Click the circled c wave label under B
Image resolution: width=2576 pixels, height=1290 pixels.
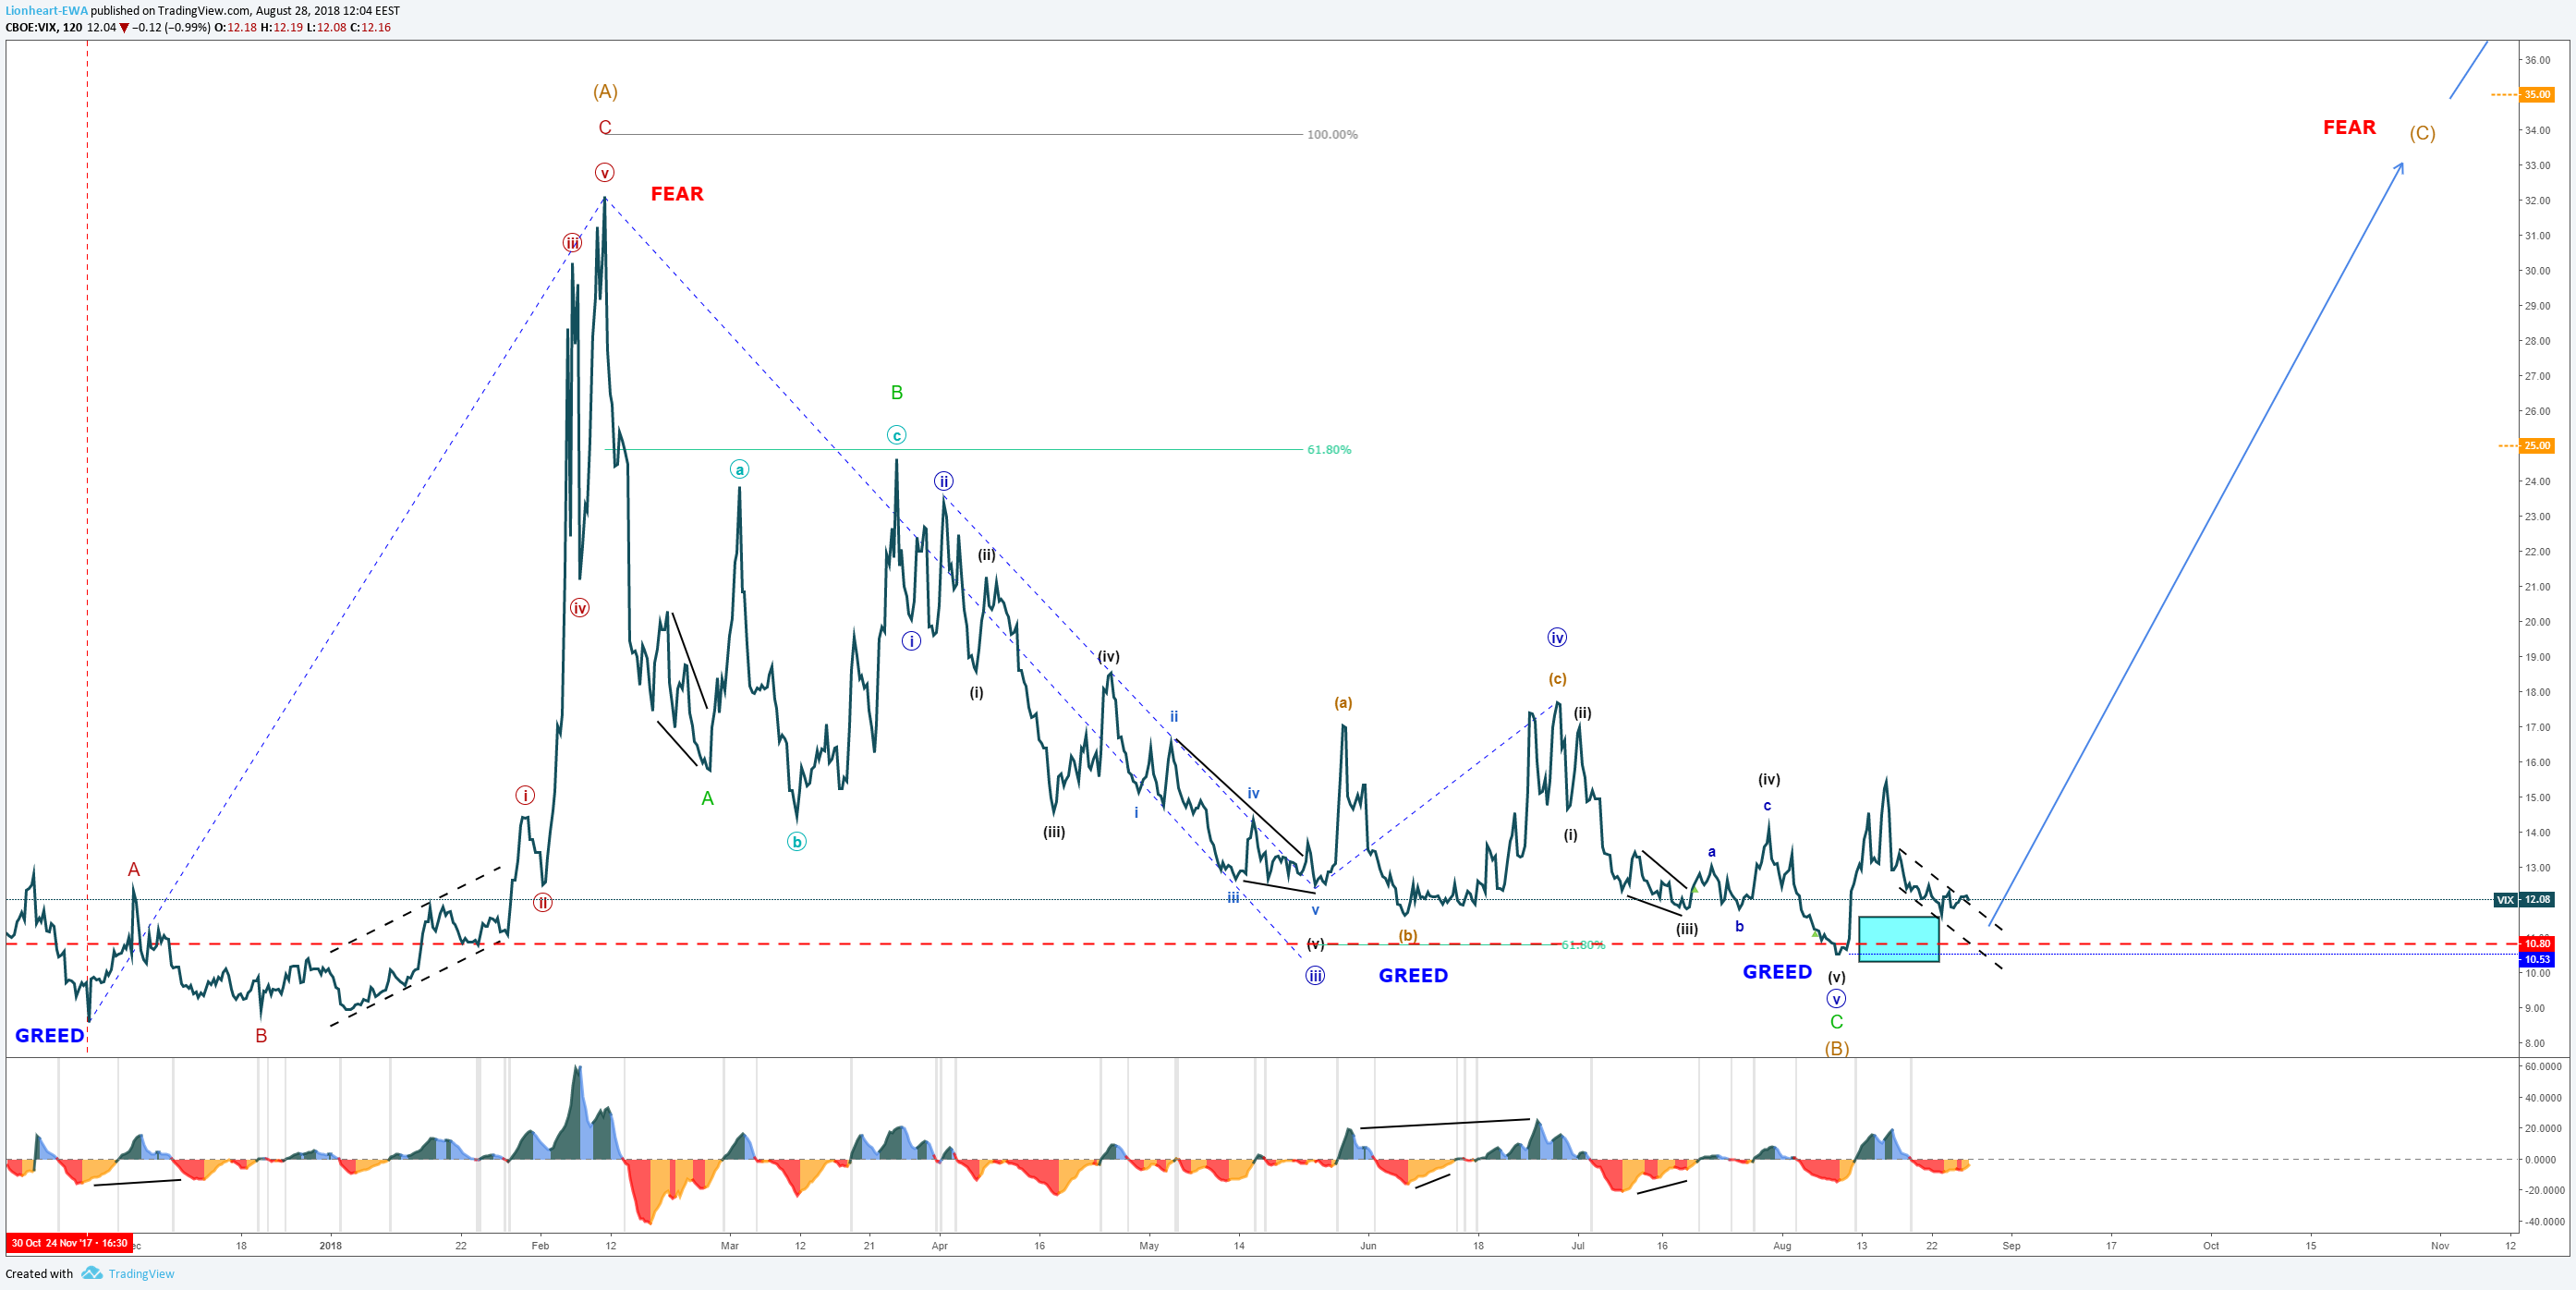pyautogui.click(x=897, y=435)
